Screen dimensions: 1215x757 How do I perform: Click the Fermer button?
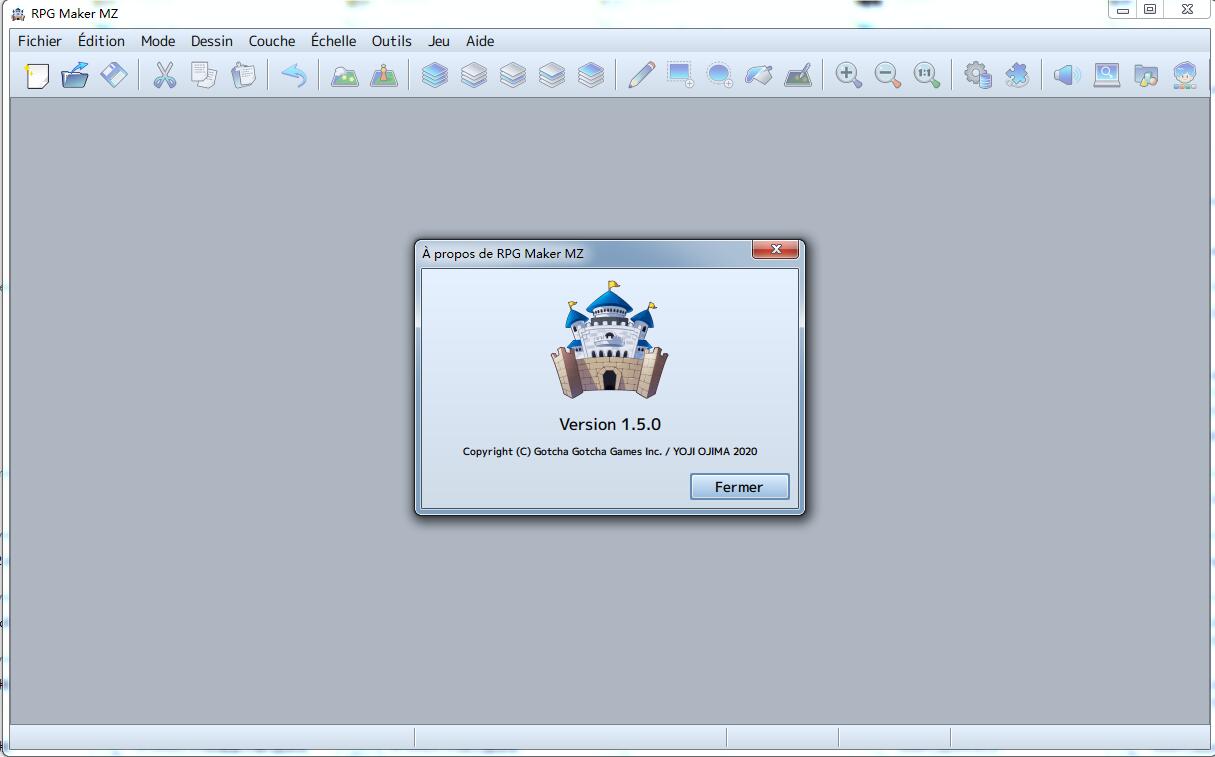pyautogui.click(x=740, y=487)
